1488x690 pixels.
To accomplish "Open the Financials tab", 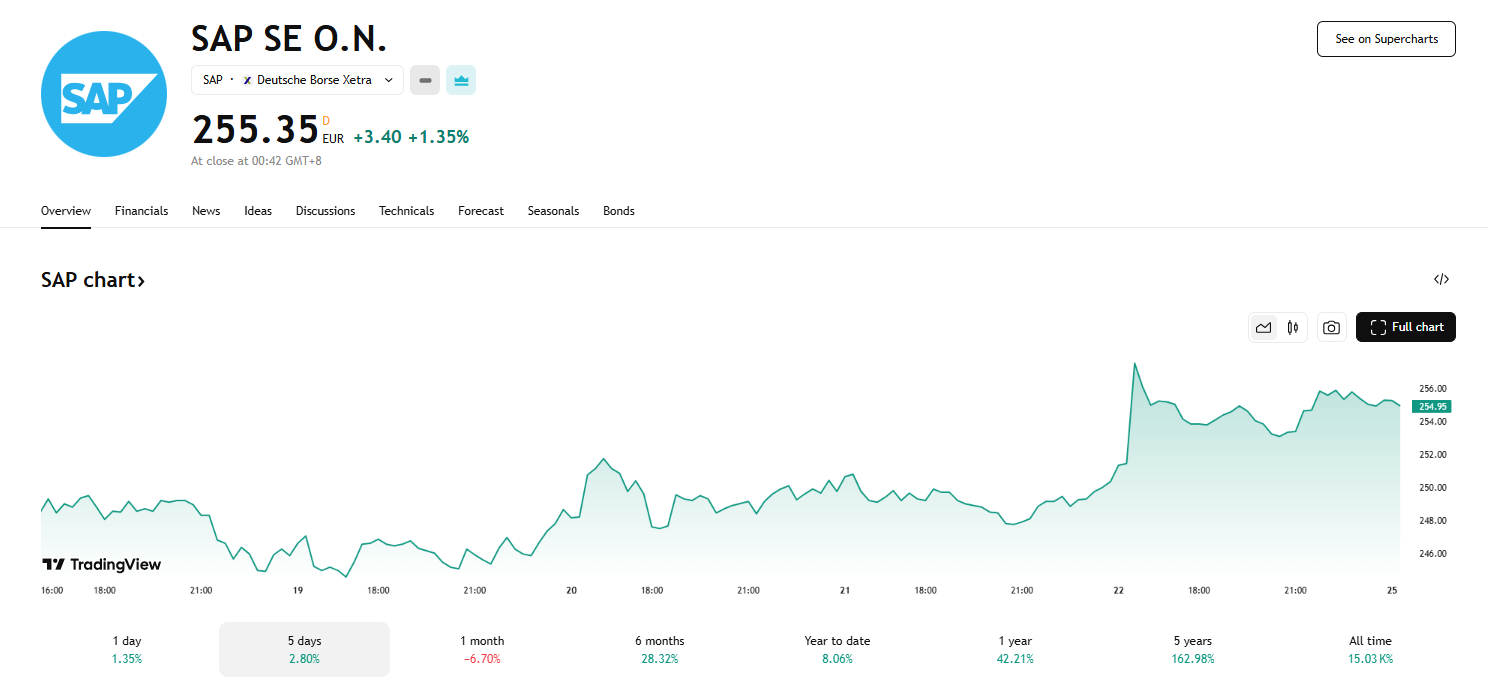I will [x=141, y=211].
